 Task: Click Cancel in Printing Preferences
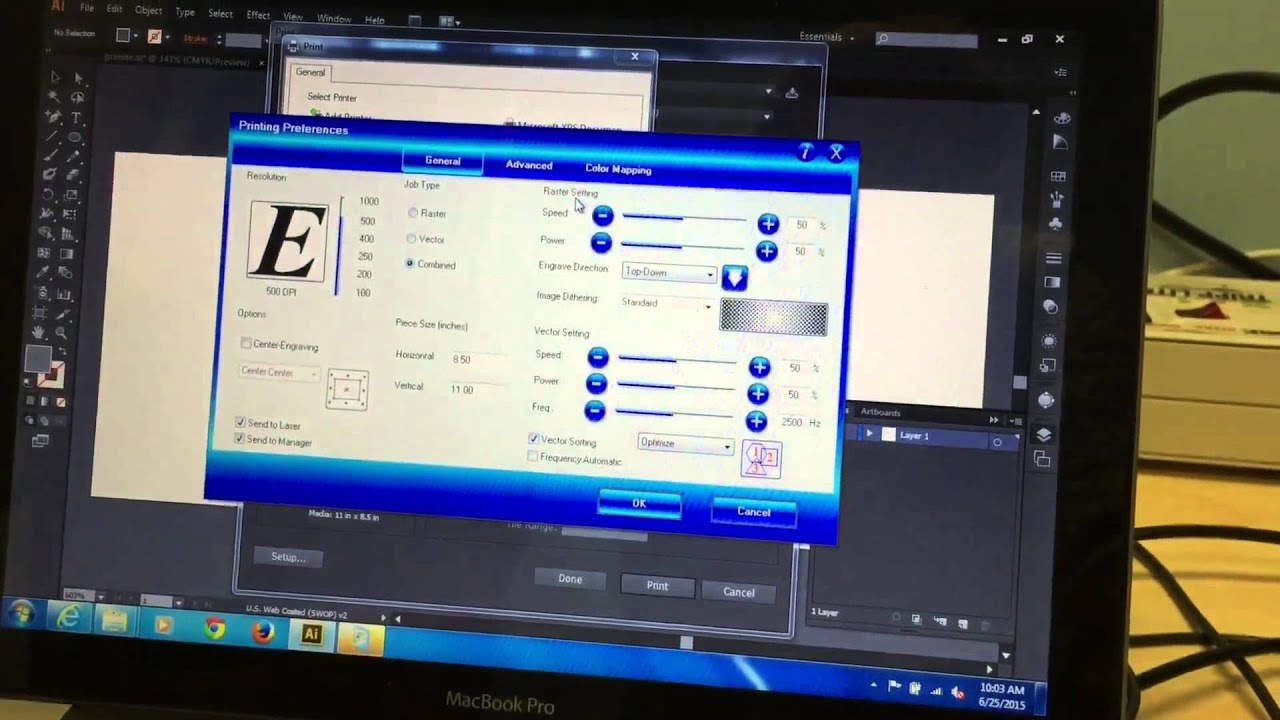click(x=754, y=512)
